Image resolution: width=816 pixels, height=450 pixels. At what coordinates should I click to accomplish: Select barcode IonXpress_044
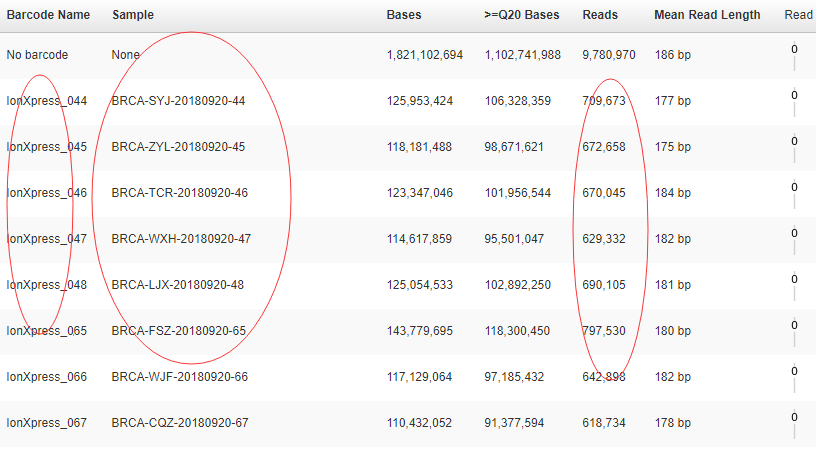pos(47,101)
